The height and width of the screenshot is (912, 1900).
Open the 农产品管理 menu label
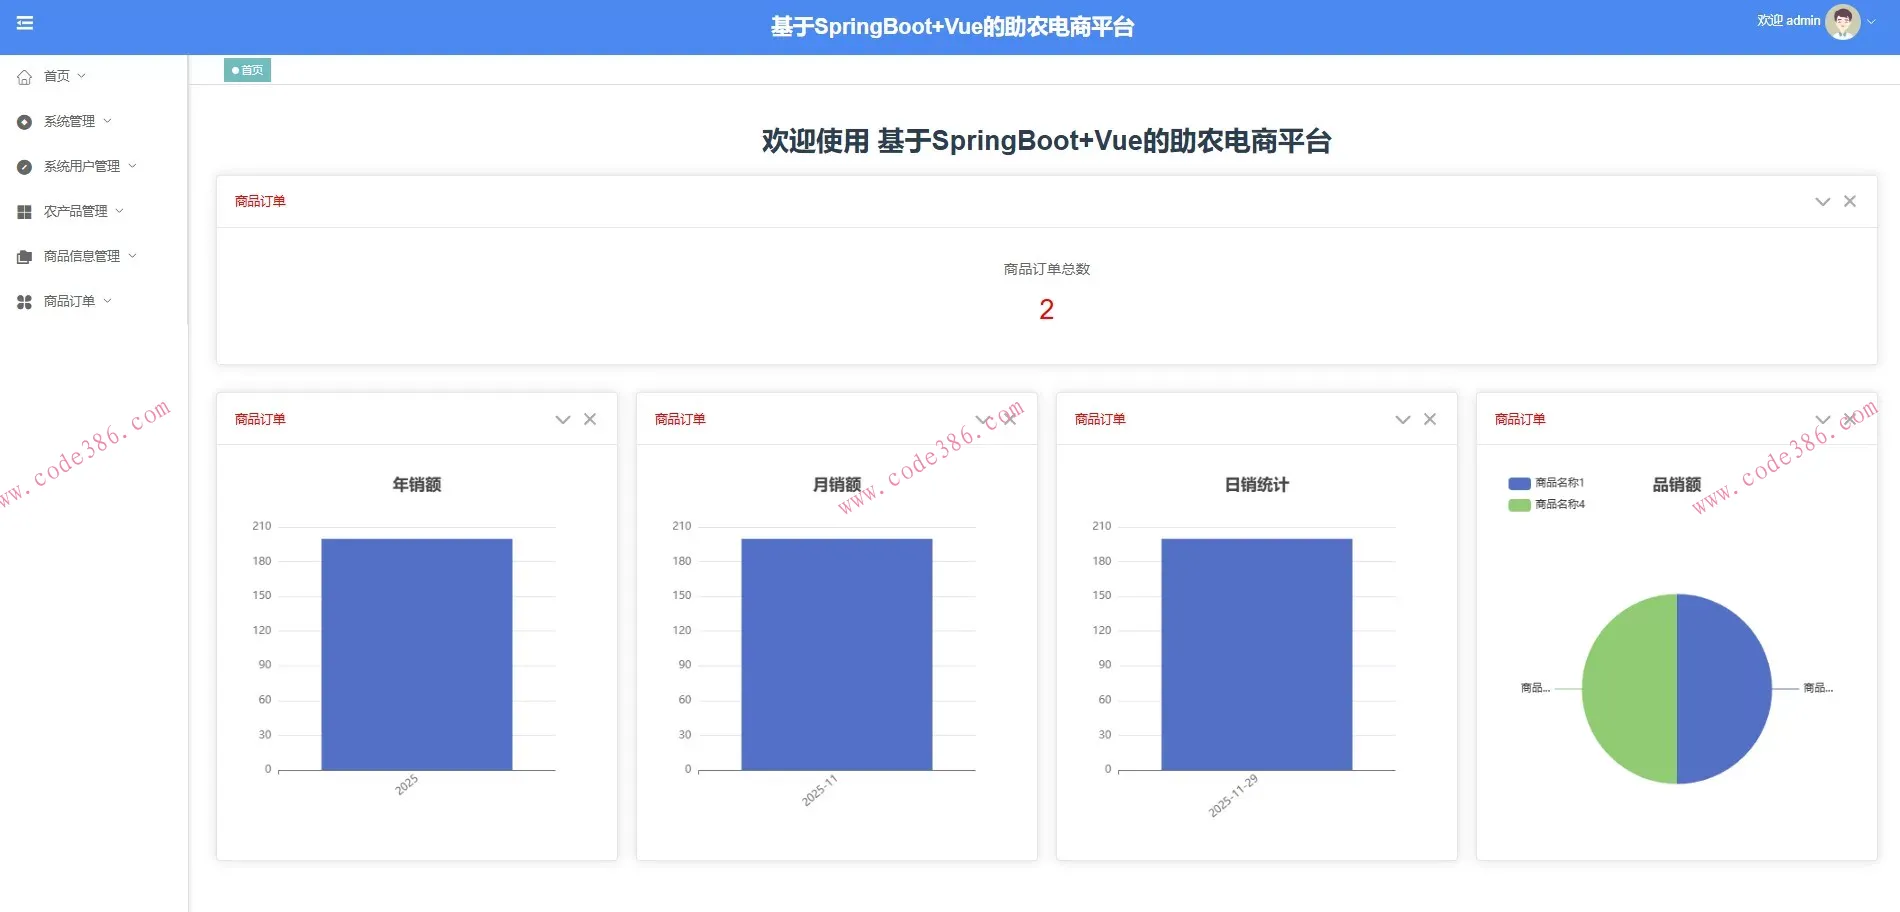[76, 211]
